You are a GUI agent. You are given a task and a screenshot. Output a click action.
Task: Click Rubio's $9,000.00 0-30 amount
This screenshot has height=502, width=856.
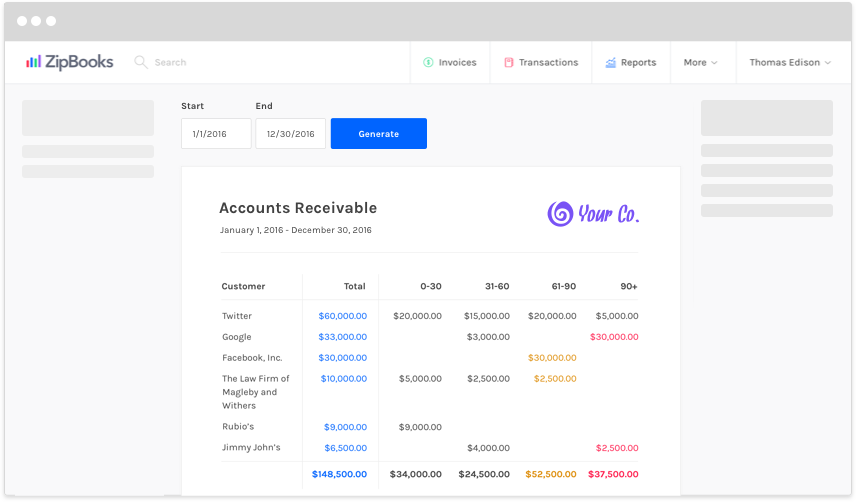420,427
